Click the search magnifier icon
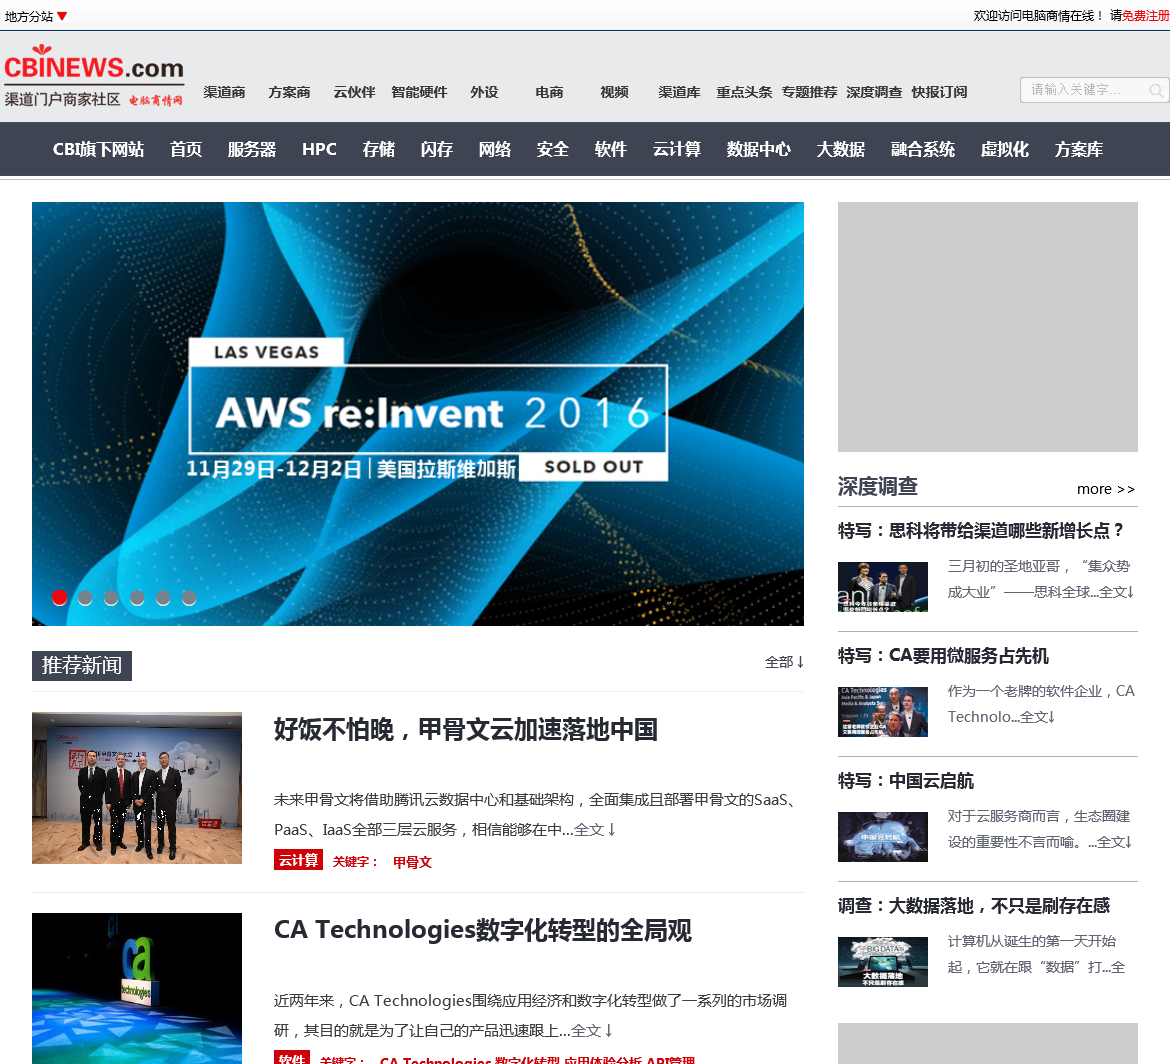Image resolution: width=1170 pixels, height=1064 pixels. click(1156, 90)
